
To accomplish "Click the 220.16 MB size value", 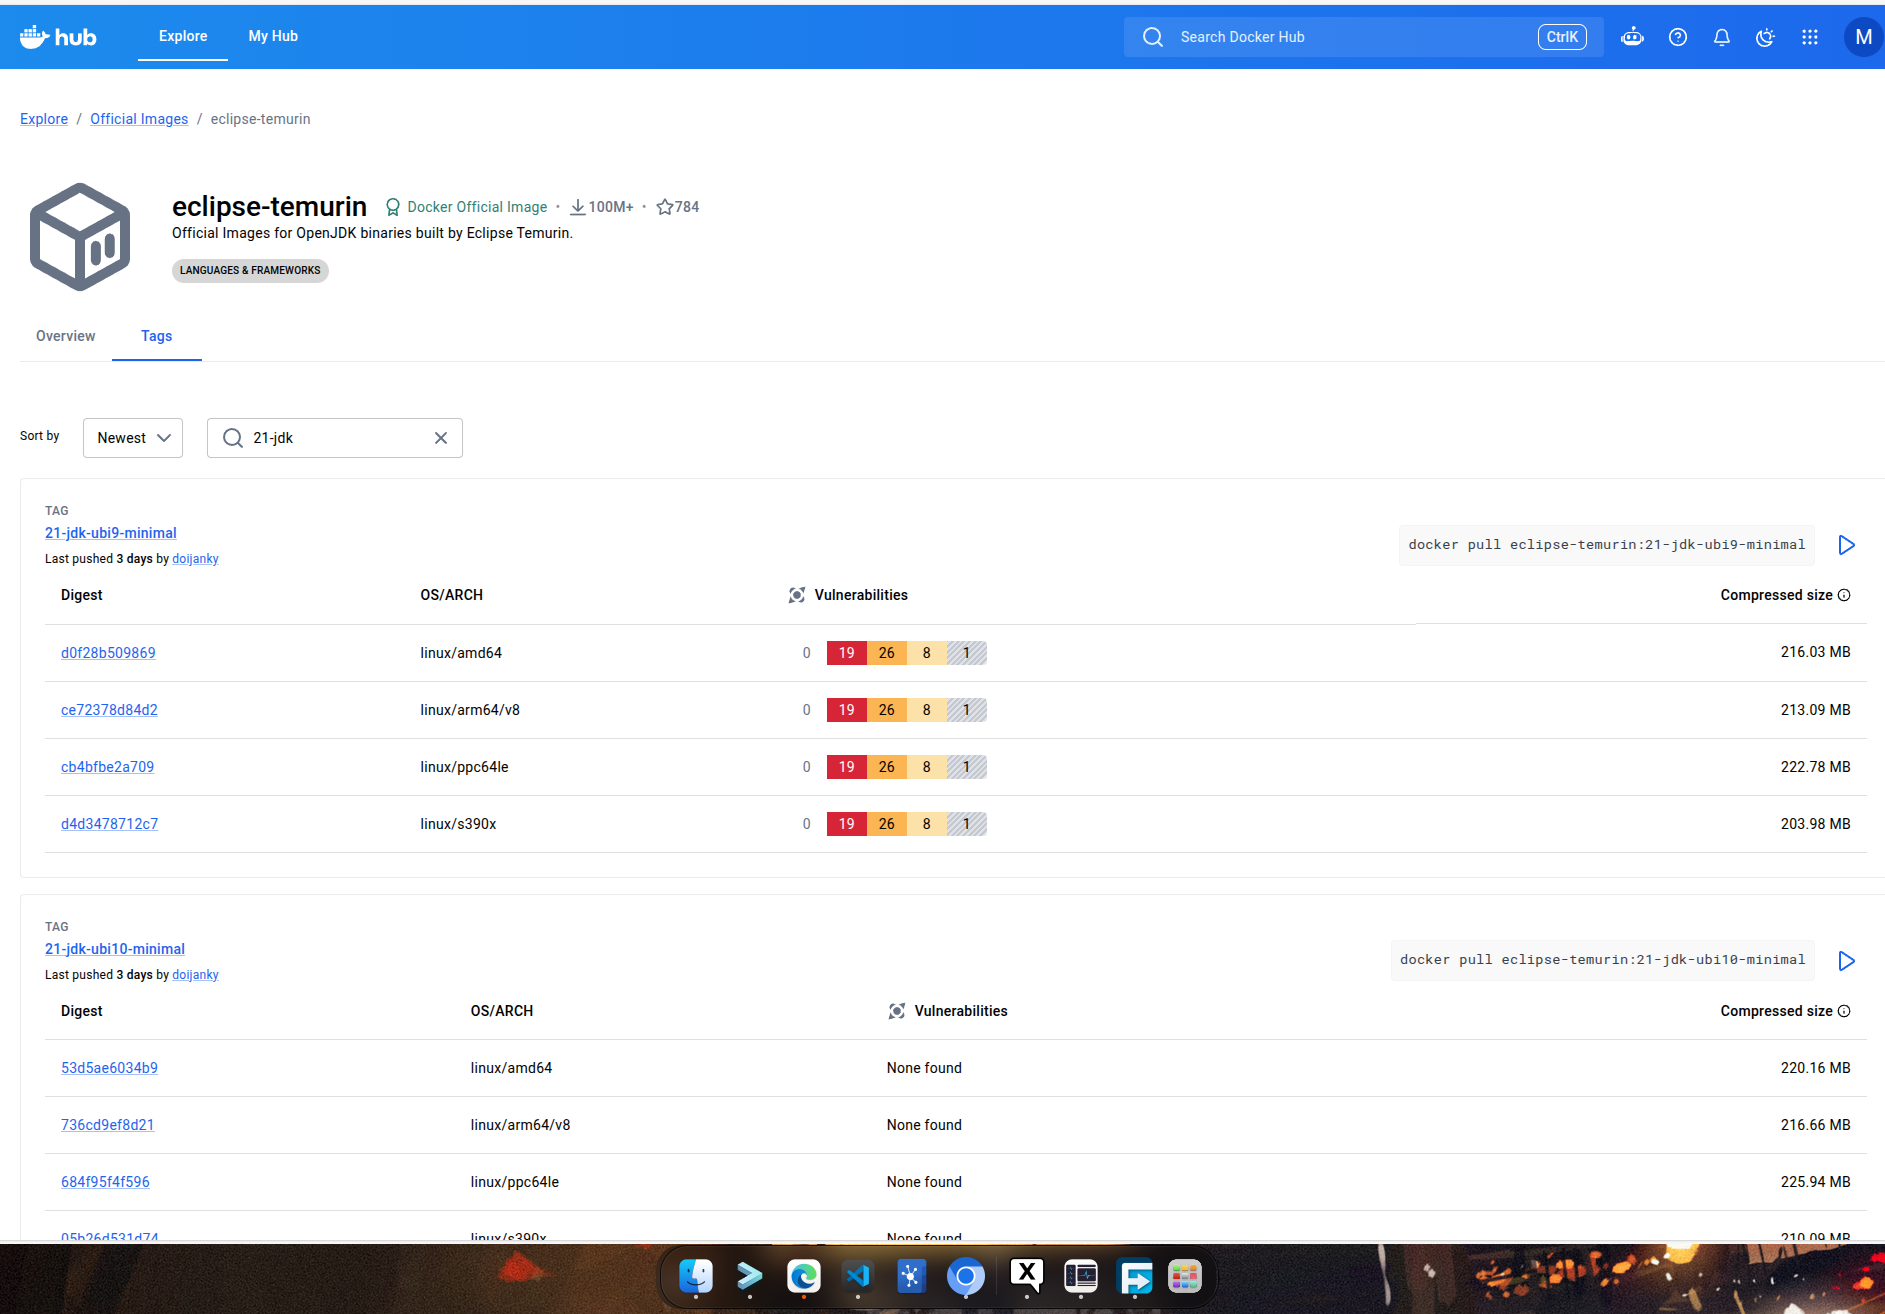I will [x=1815, y=1068].
